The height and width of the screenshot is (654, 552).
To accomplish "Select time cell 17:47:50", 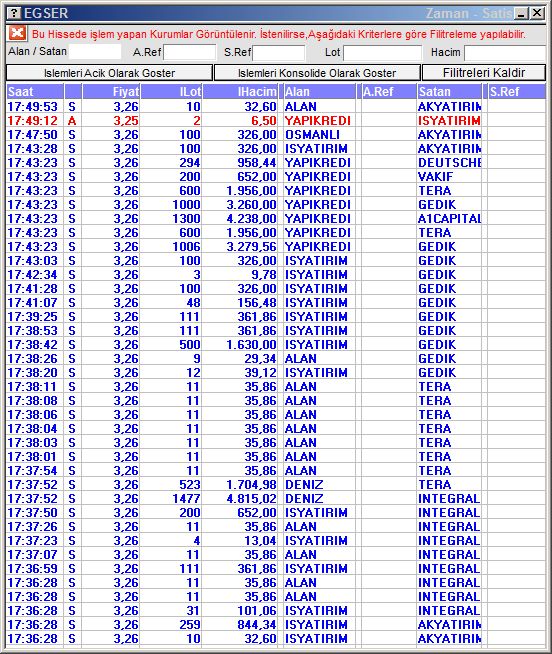I will (x=33, y=135).
